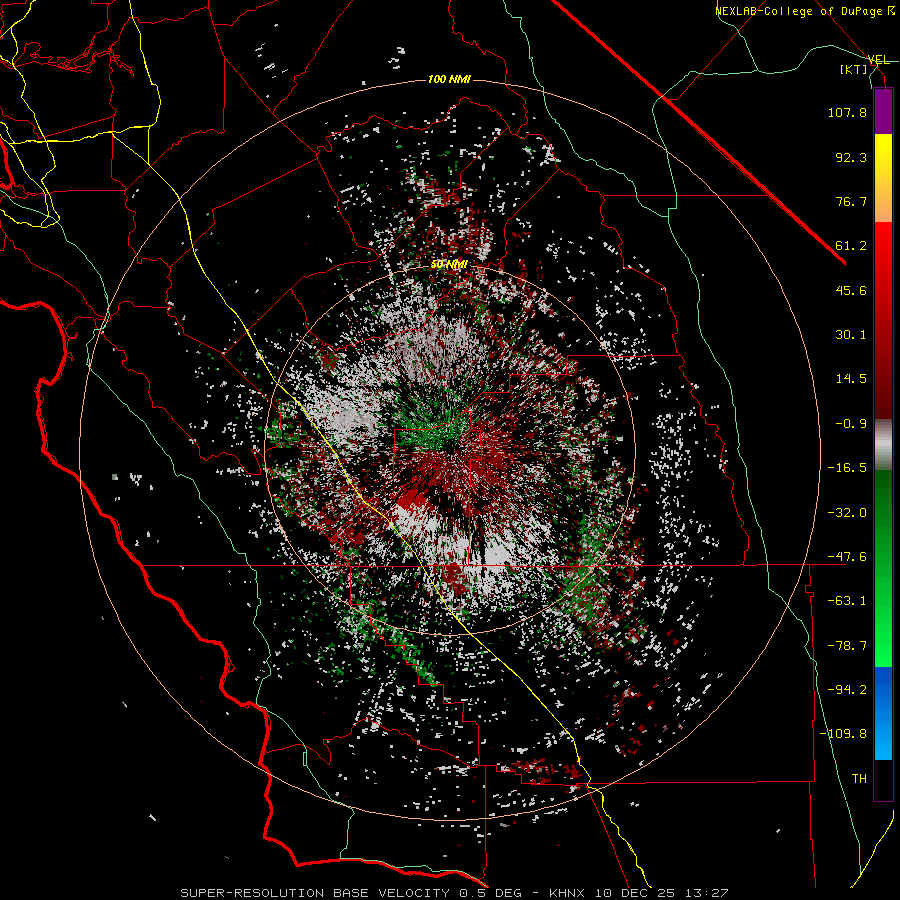Click the -94.2 scale value
The image size is (900, 900).
coord(847,690)
